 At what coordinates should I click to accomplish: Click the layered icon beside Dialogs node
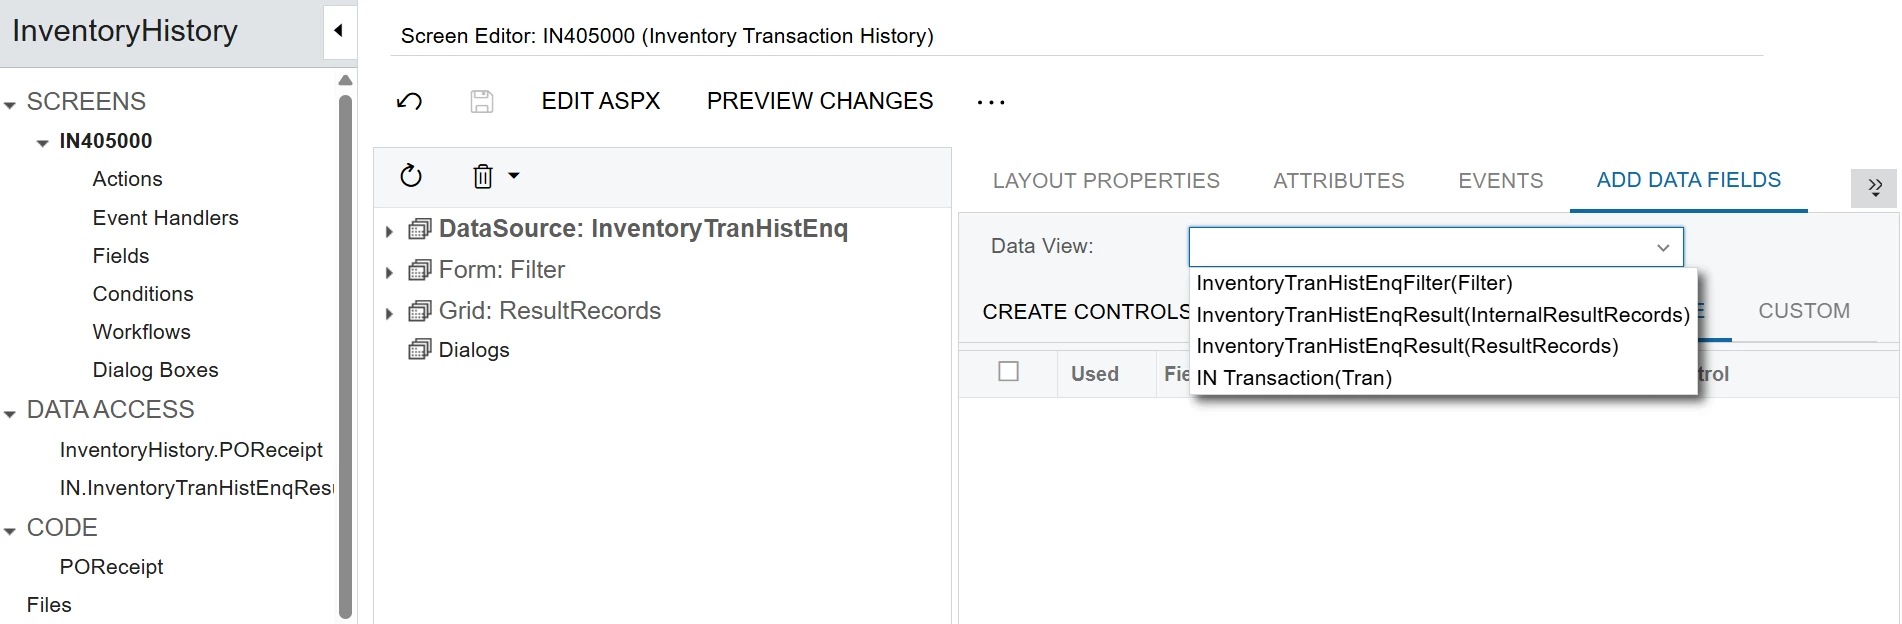(417, 349)
